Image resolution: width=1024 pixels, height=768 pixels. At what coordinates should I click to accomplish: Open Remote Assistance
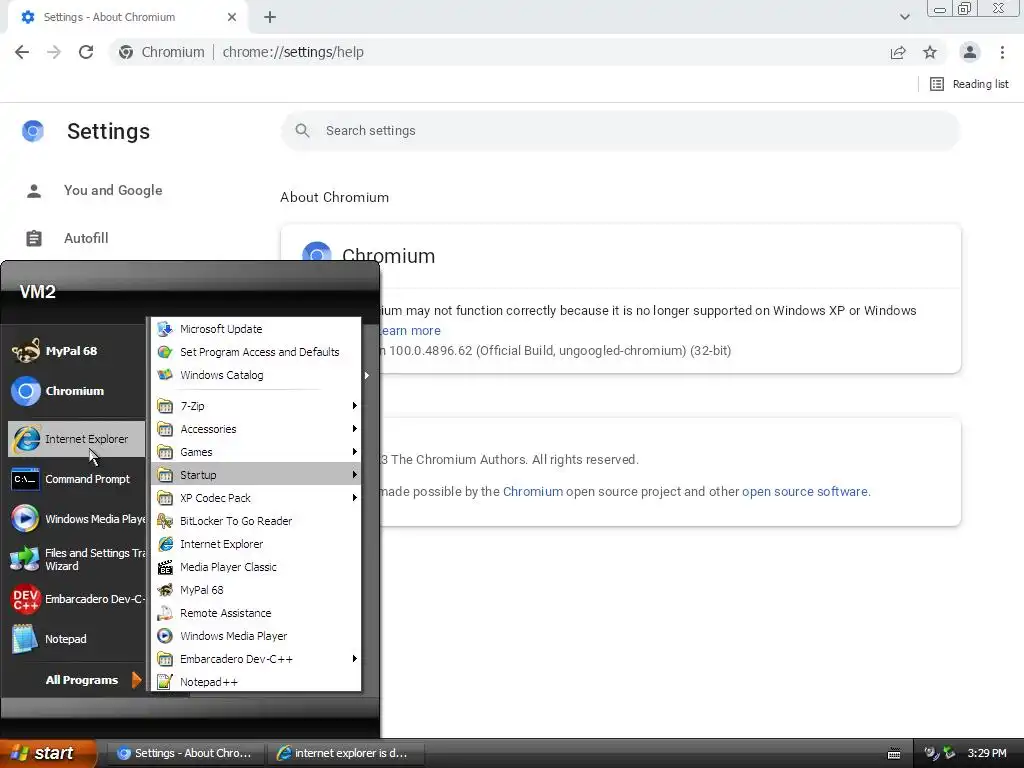coord(256,613)
